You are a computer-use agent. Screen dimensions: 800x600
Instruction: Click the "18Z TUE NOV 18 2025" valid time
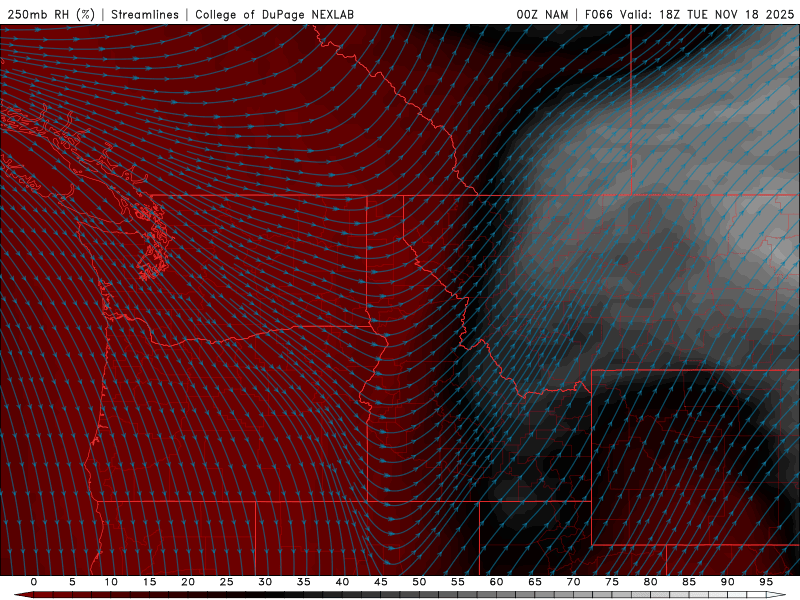pos(727,15)
